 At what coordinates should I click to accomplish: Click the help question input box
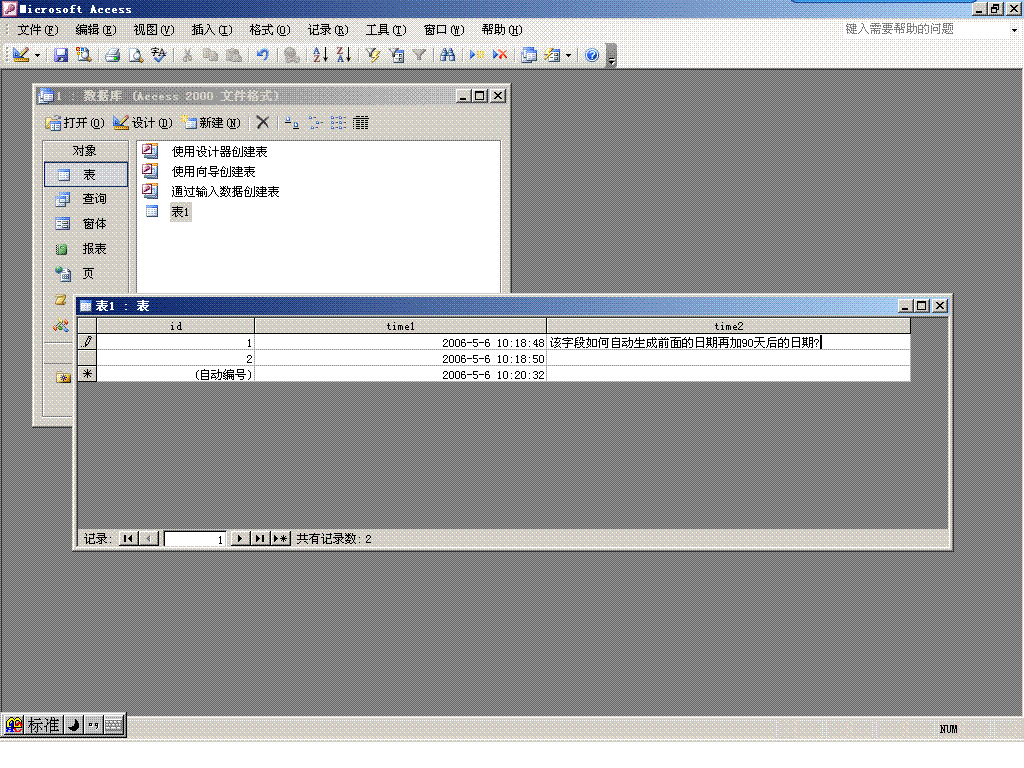pyautogui.click(x=925, y=29)
